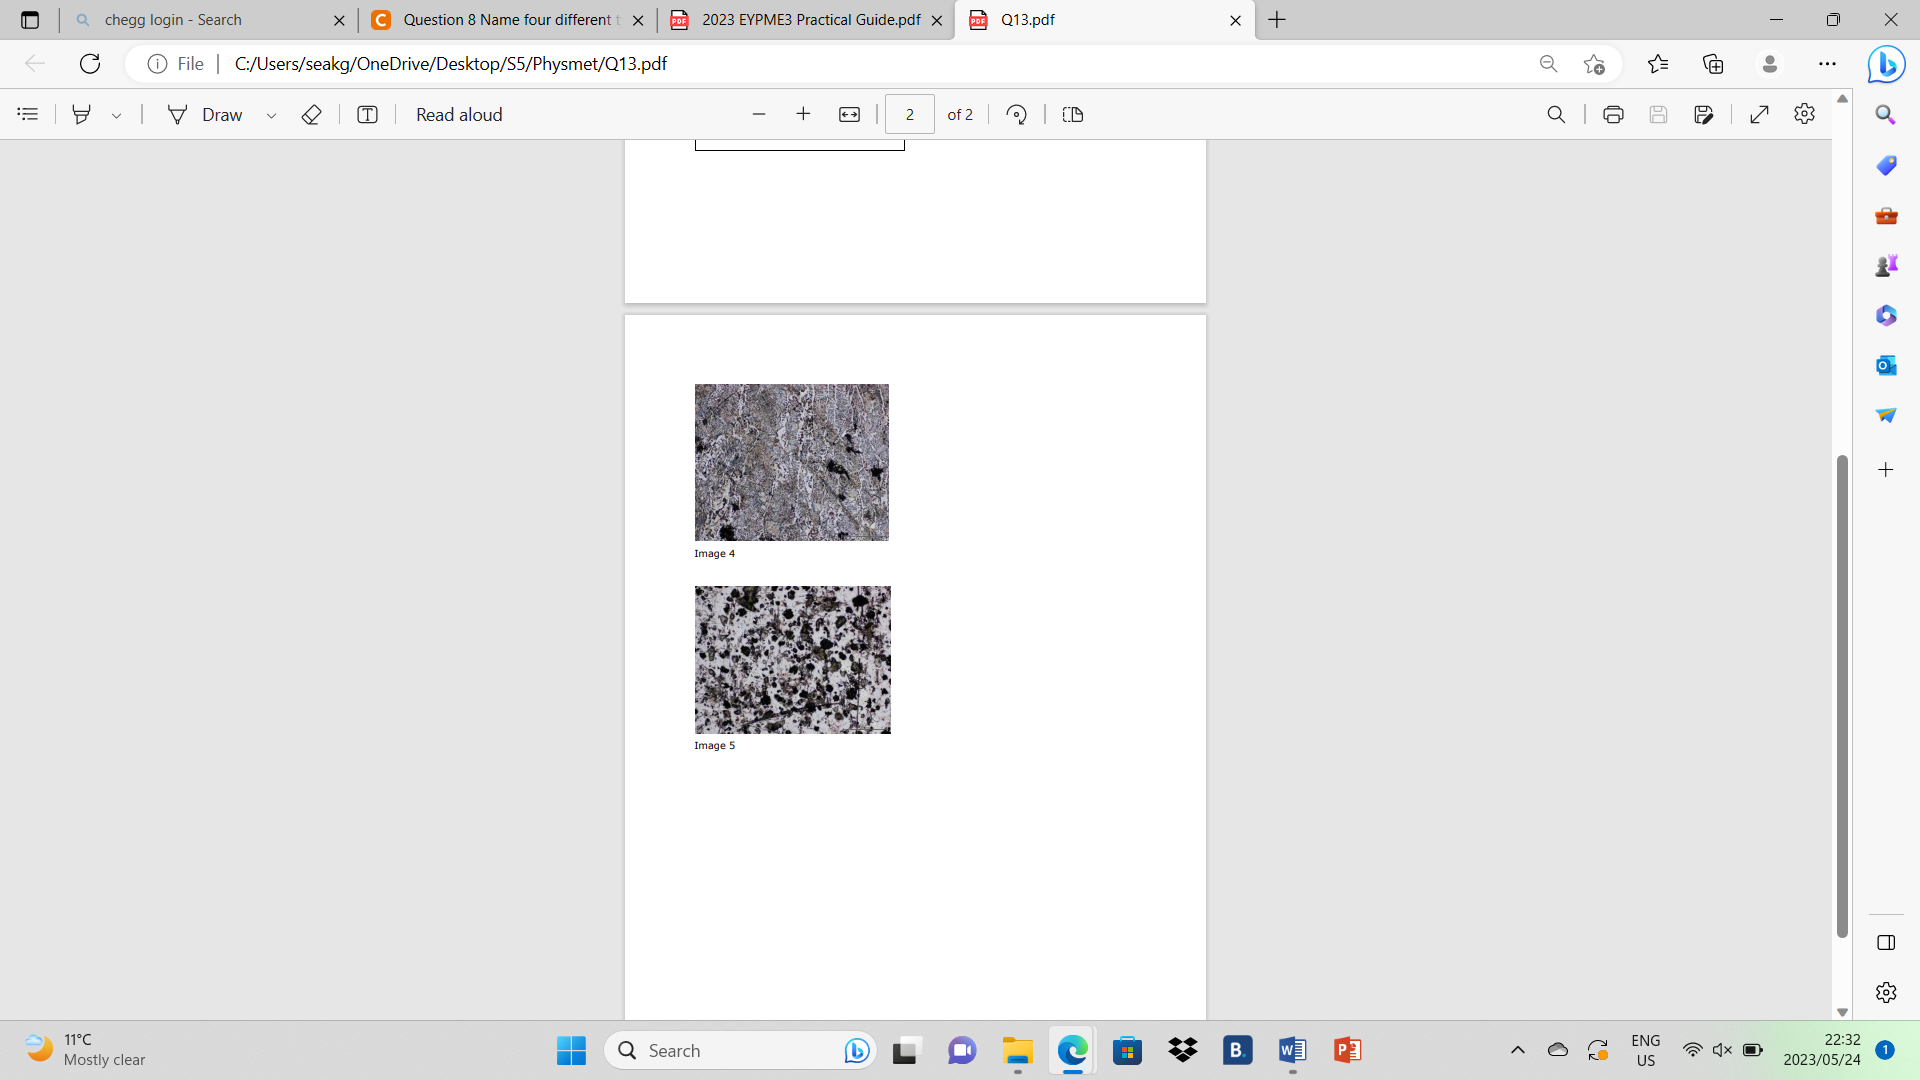Edit the page number input field
Screen dimensions: 1920x1080
909,114
